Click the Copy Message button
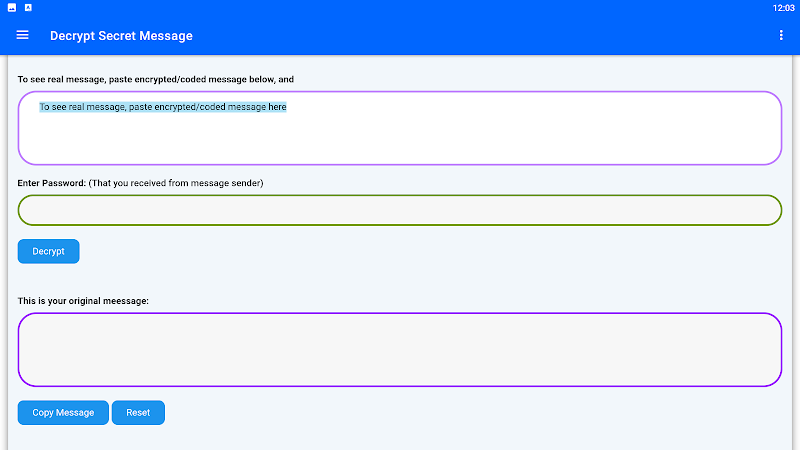Screen dimensions: 800x450 [x=63, y=413]
